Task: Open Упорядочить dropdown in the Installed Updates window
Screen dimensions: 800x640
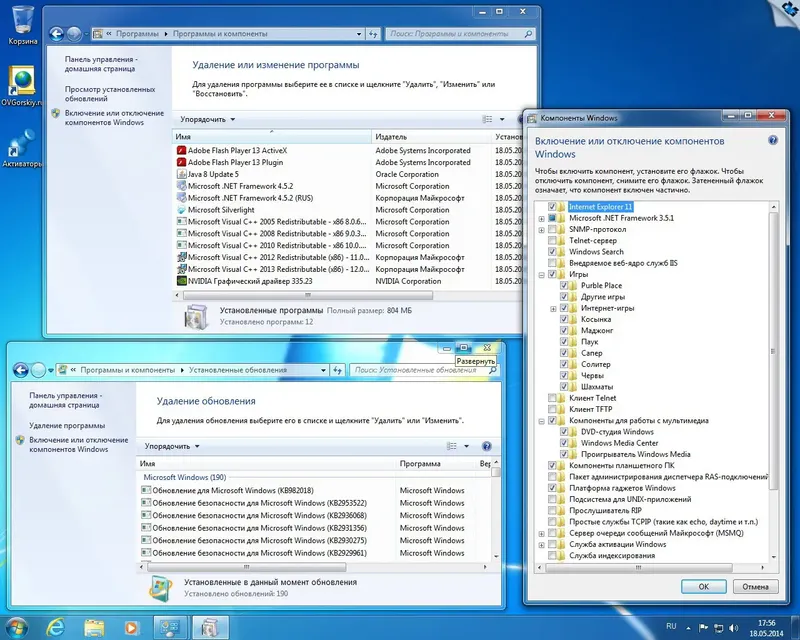Action: [172, 446]
